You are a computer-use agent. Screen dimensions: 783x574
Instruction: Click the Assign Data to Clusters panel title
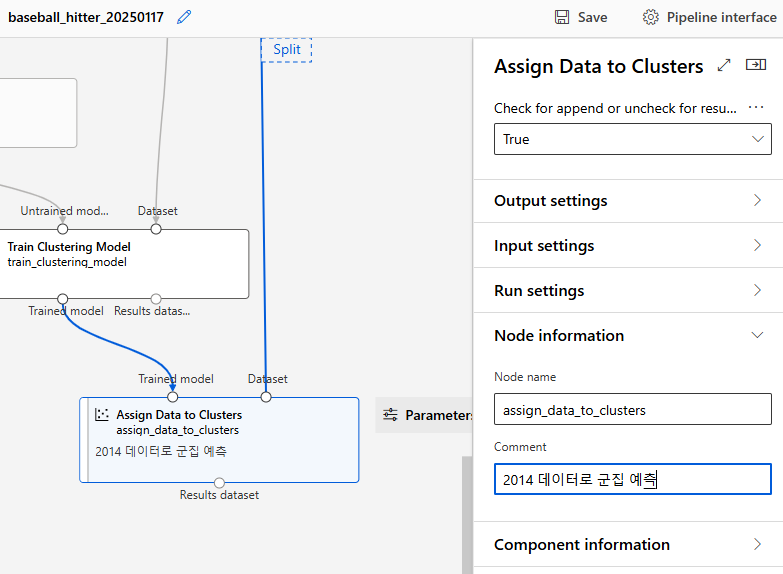pos(599,66)
